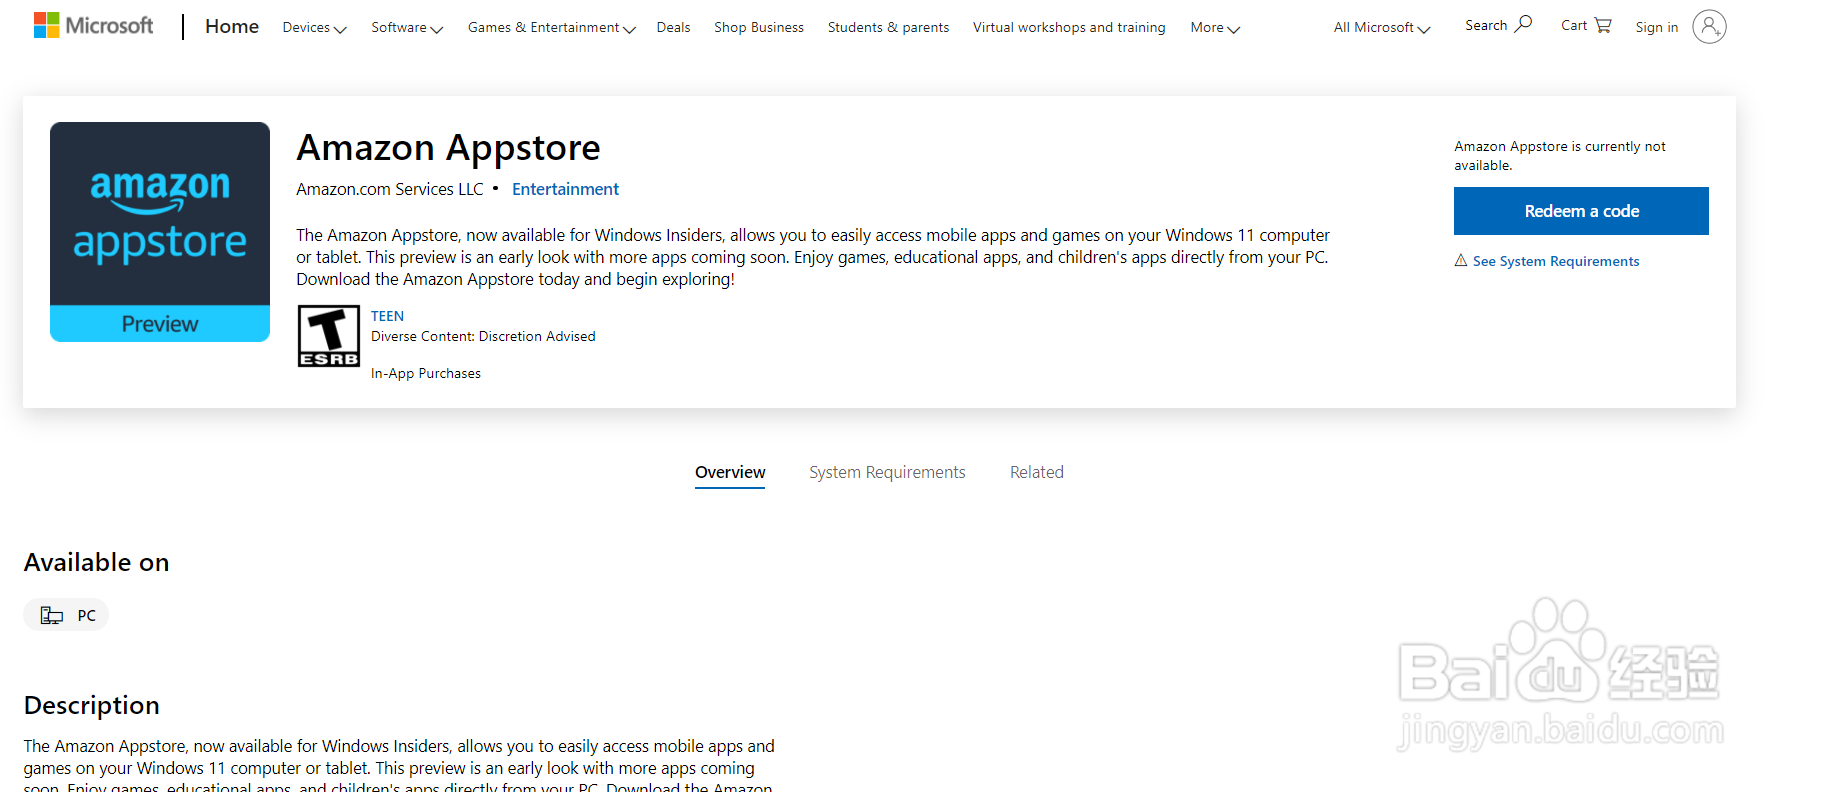Expand the All Microsoft menu
The height and width of the screenshot is (792, 1821).
tap(1382, 28)
